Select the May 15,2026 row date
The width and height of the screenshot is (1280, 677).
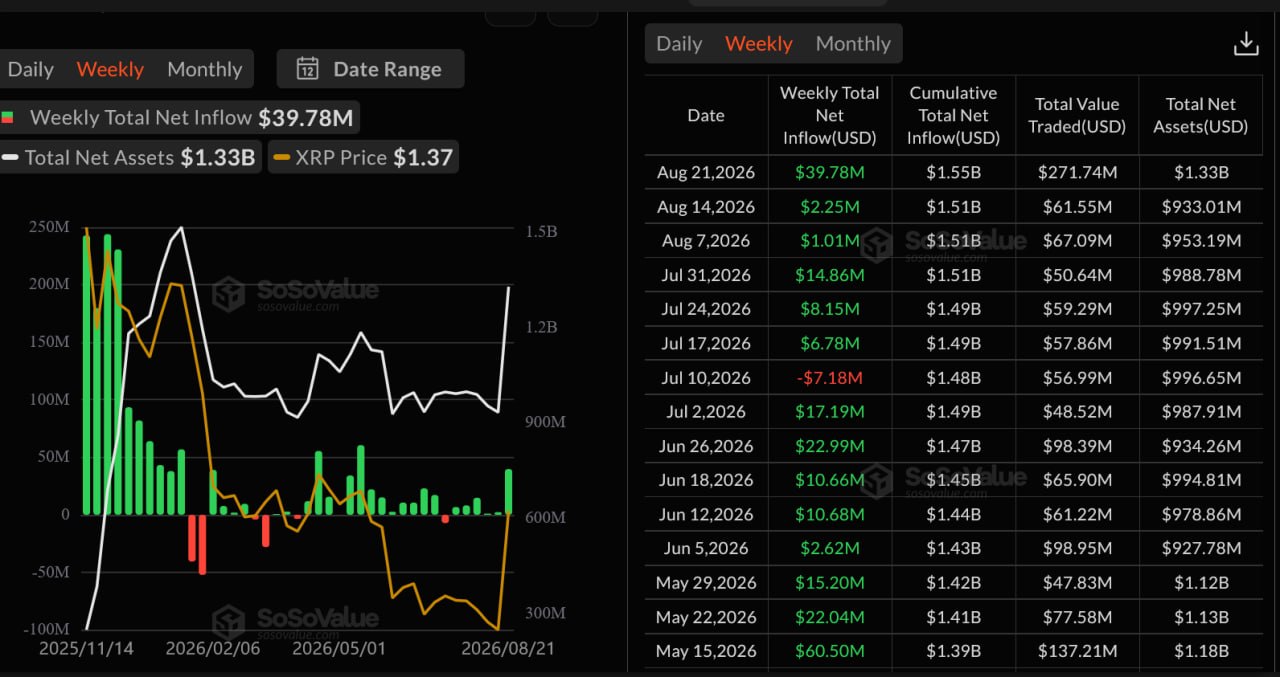point(706,651)
